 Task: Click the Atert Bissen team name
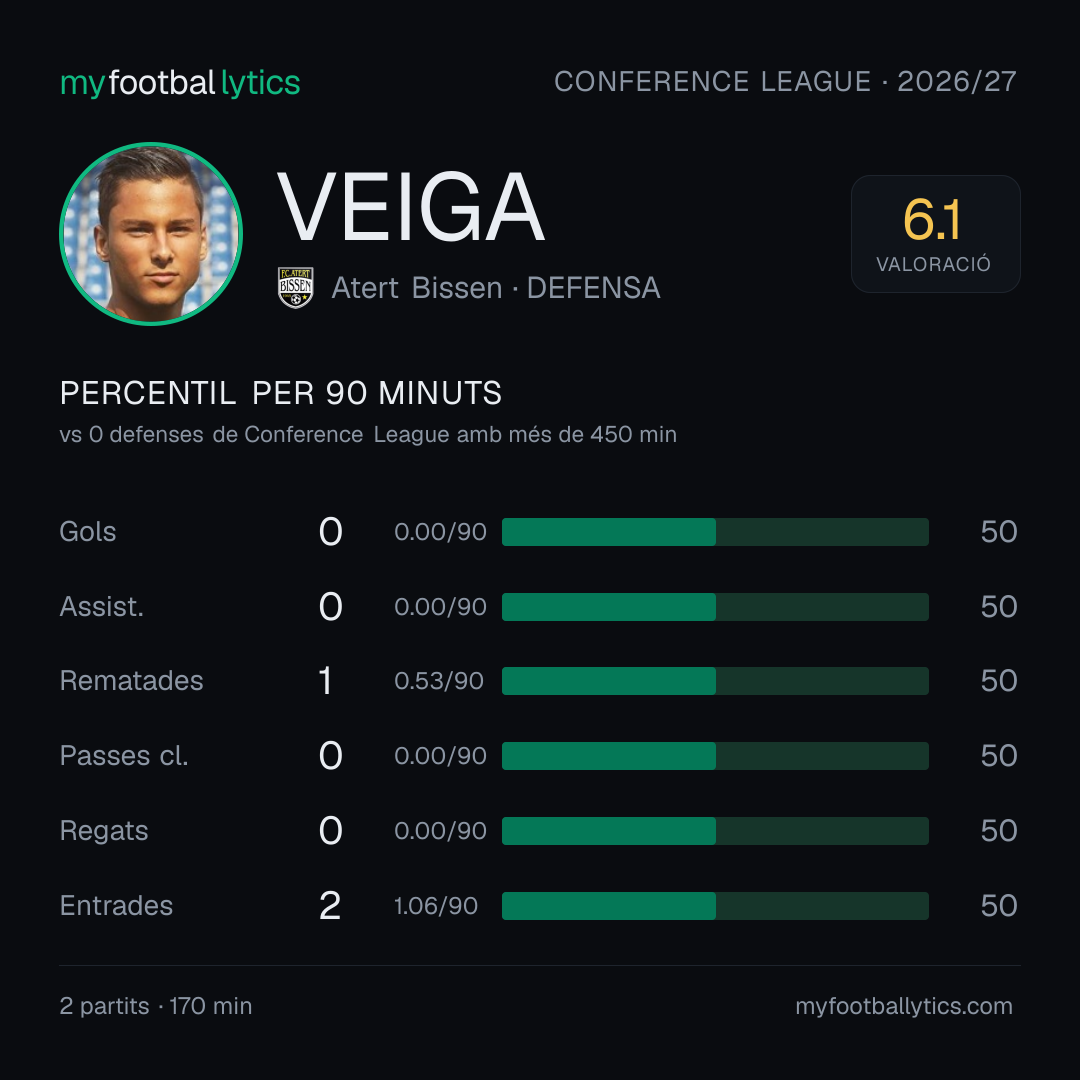(417, 288)
